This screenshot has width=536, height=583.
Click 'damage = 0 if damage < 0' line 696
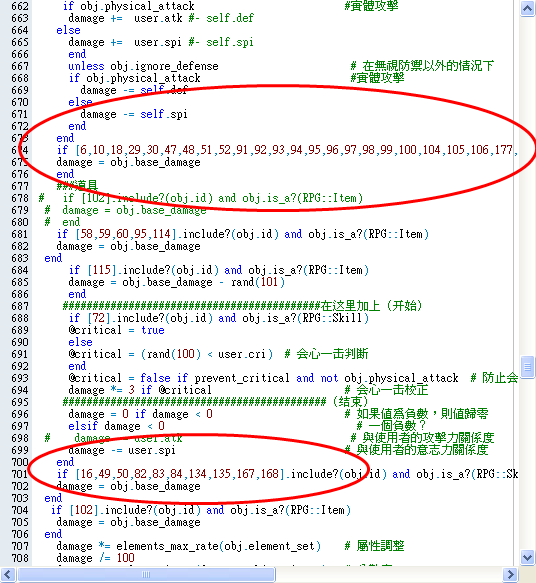[x=140, y=414]
